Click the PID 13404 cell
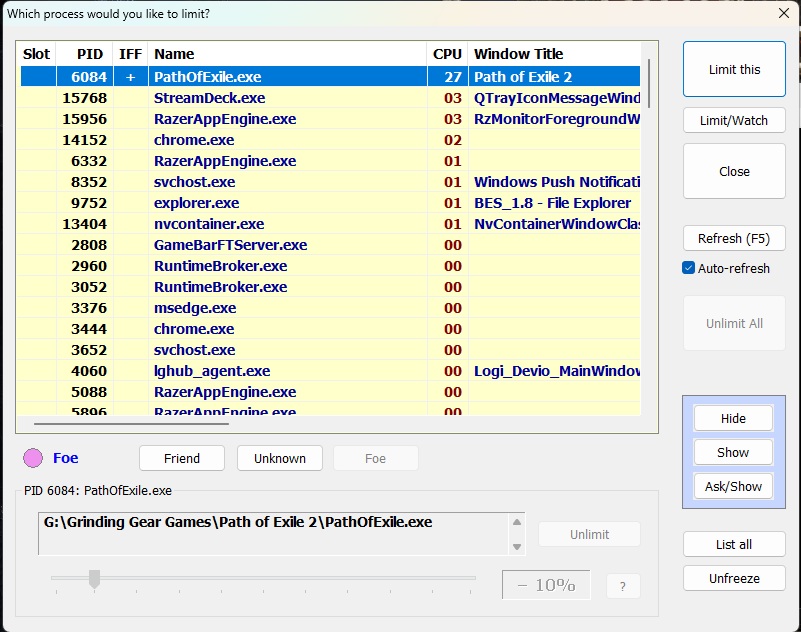Screen dimensions: 801x632 click(x=84, y=223)
